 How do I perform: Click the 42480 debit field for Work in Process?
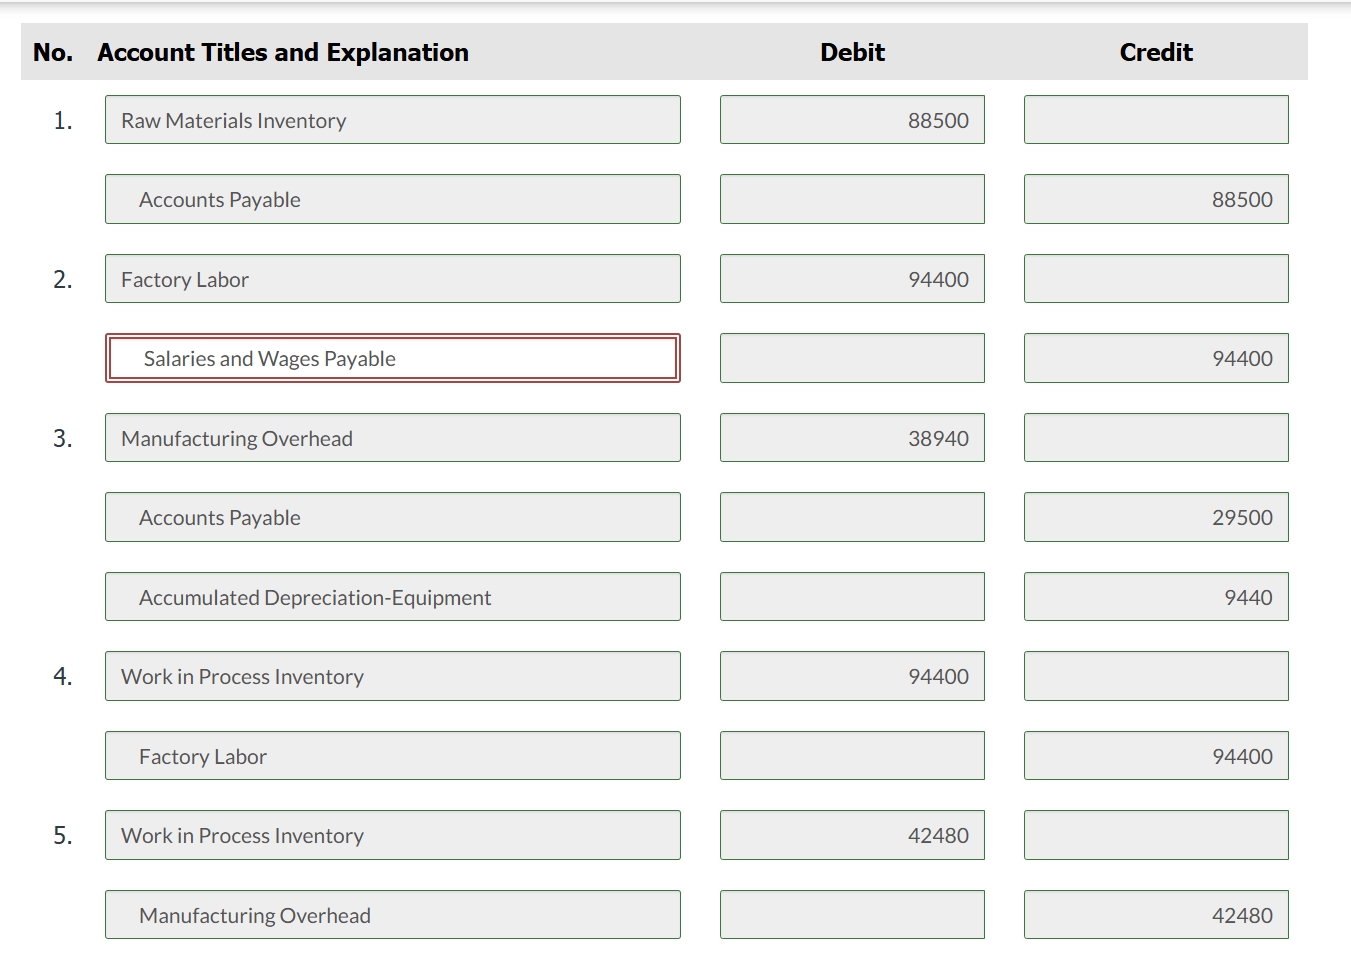tap(852, 835)
